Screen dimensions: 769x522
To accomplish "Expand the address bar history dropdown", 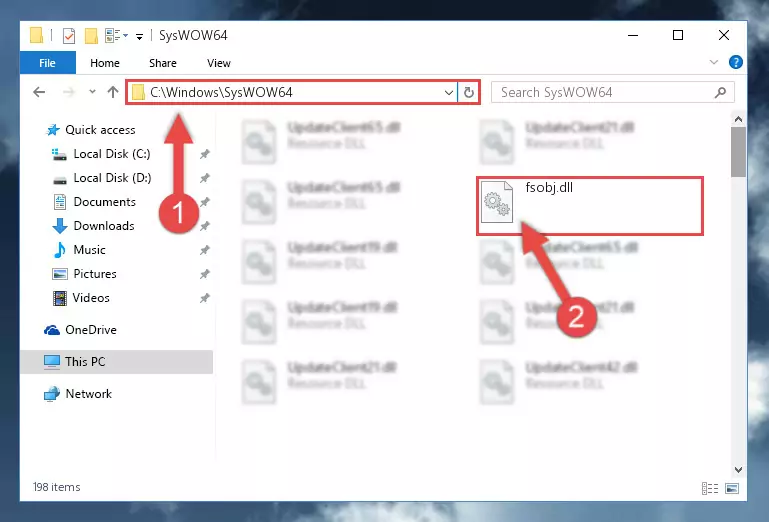I will pyautogui.click(x=448, y=92).
